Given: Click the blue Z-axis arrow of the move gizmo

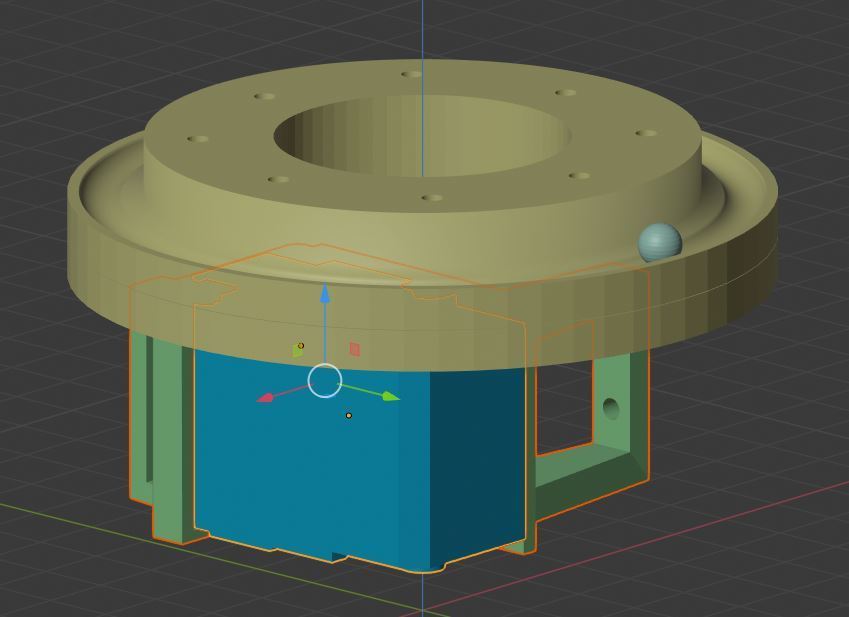Looking at the screenshot, I should point(325,292).
